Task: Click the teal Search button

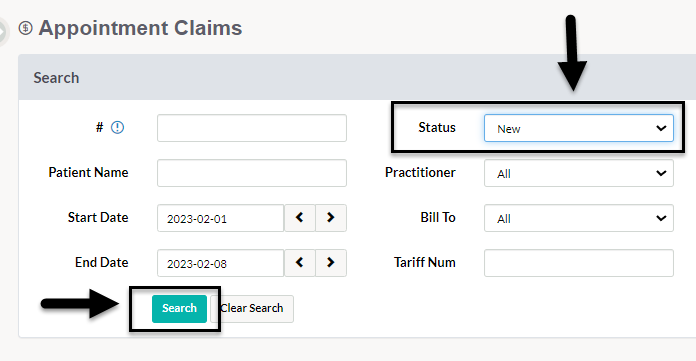Action: pyautogui.click(x=179, y=309)
